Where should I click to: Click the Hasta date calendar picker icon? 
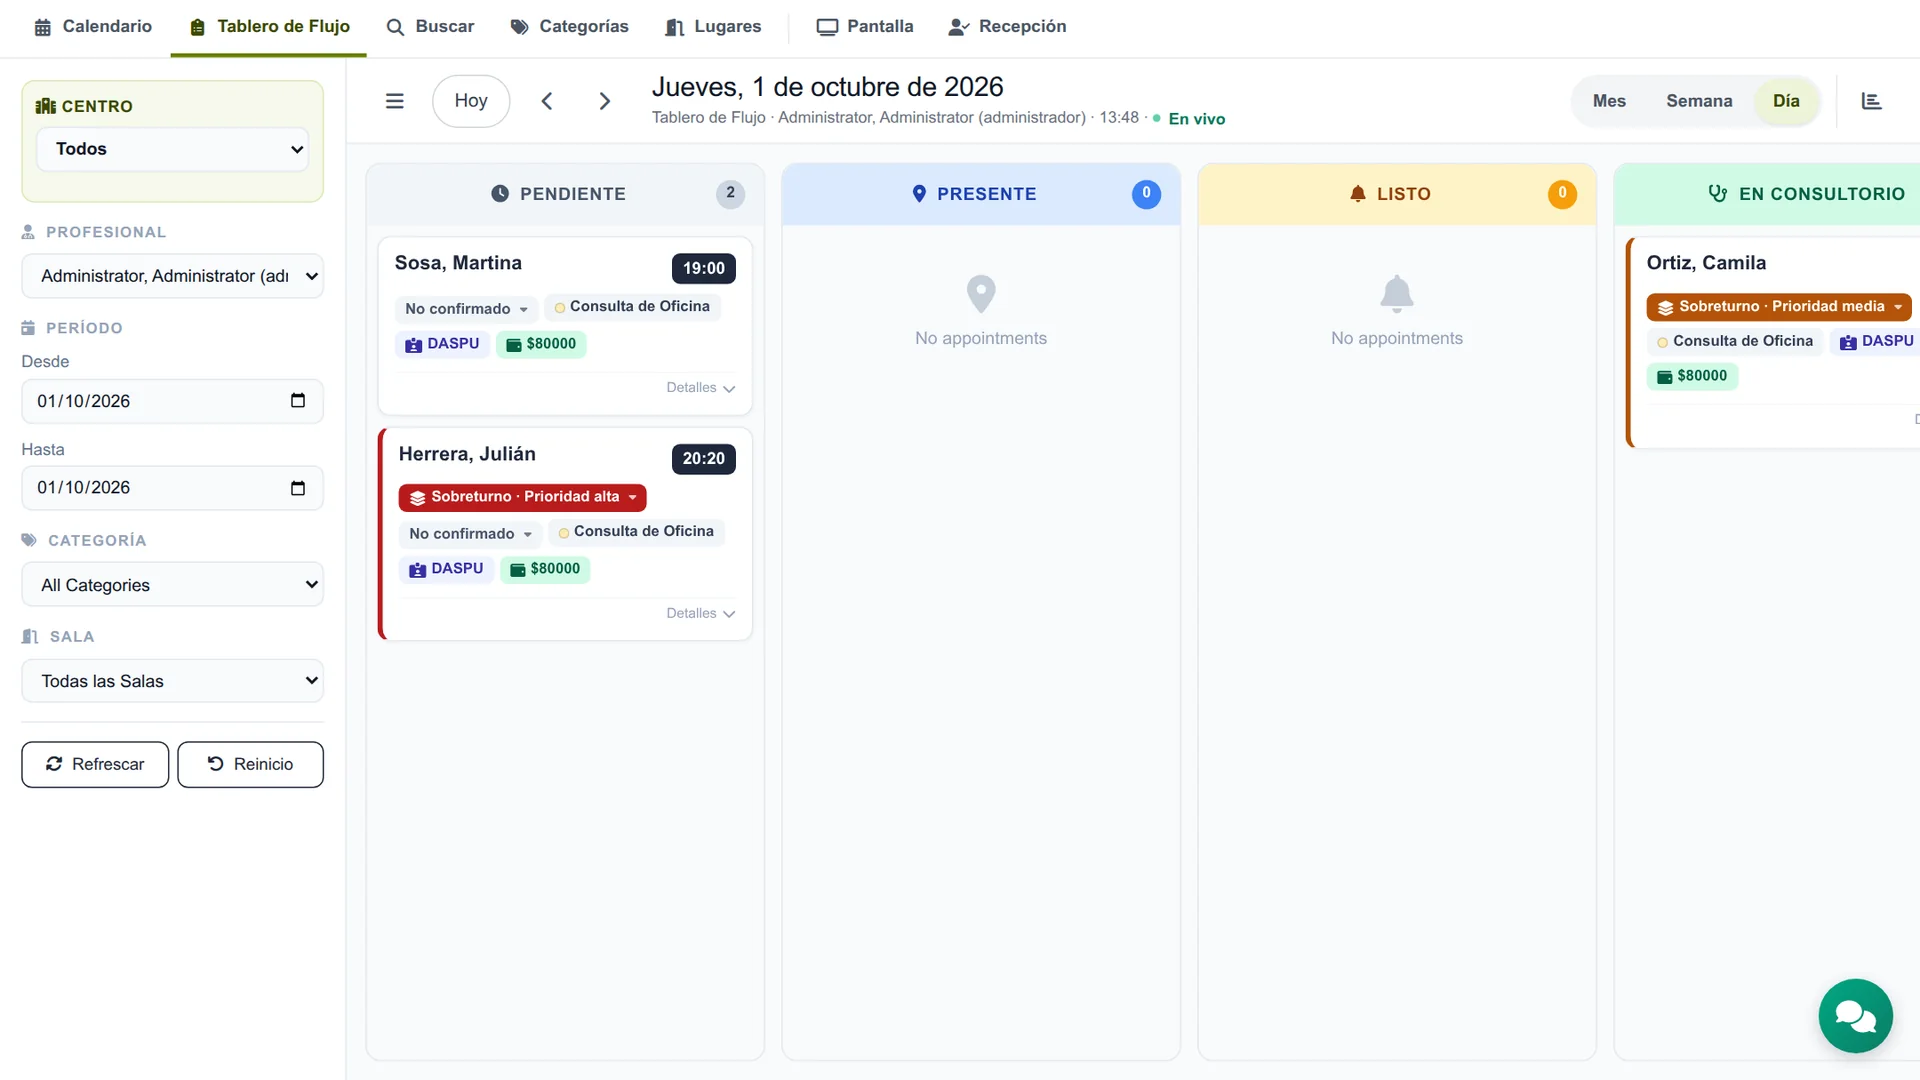click(298, 488)
